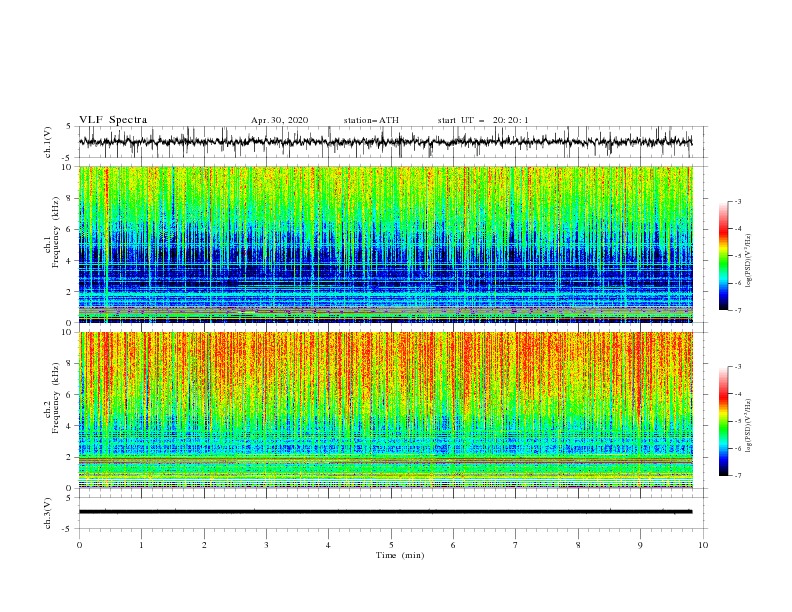This screenshot has width=792, height=612.
Task: Click the date 'Apr. 30, 2020'
Action: tap(279, 120)
